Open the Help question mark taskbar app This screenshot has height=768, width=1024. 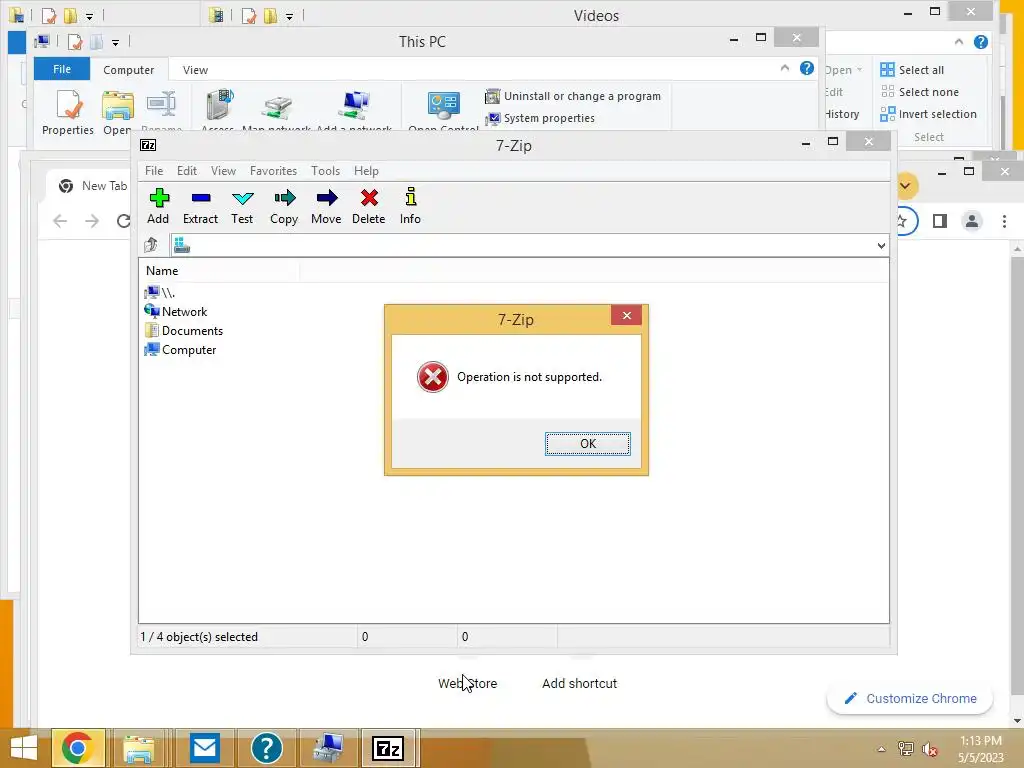(x=266, y=748)
